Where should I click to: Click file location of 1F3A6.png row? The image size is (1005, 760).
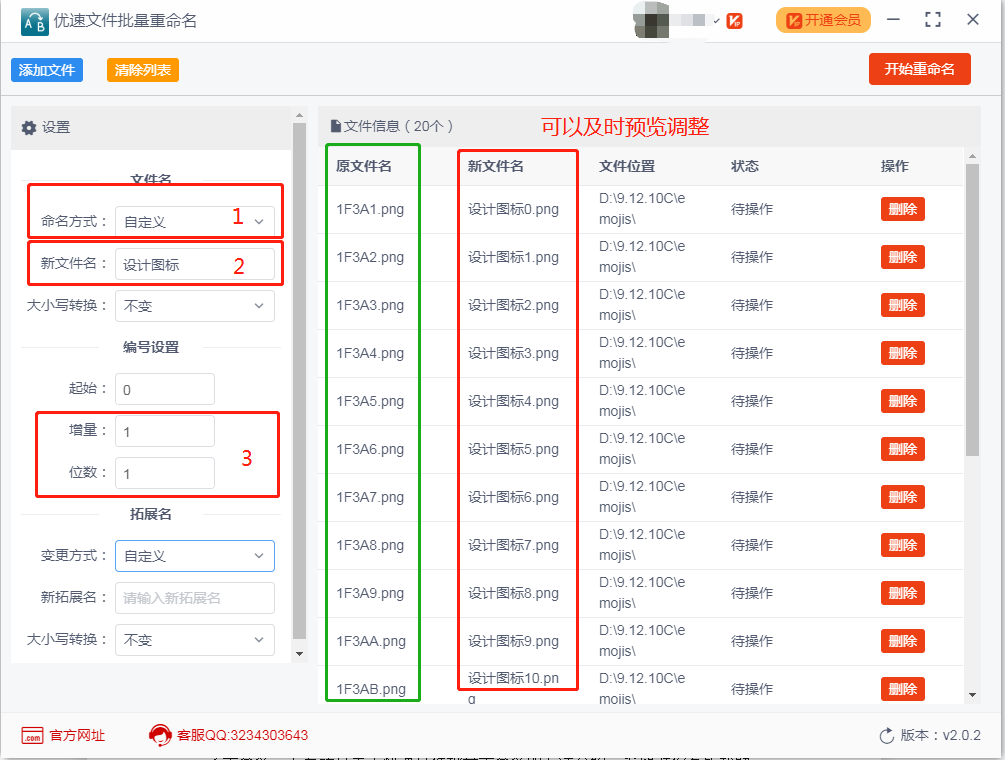642,449
